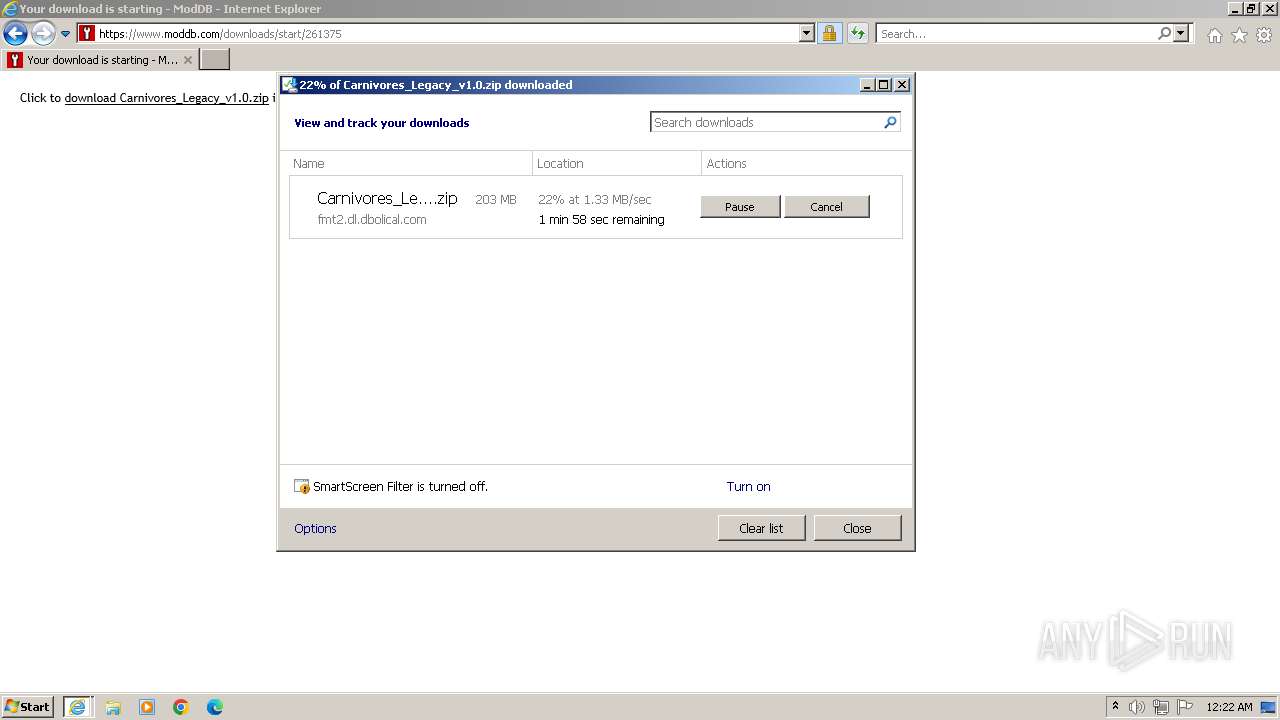
Task: Open File Explorer folder taskbar icon
Action: pyautogui.click(x=113, y=707)
